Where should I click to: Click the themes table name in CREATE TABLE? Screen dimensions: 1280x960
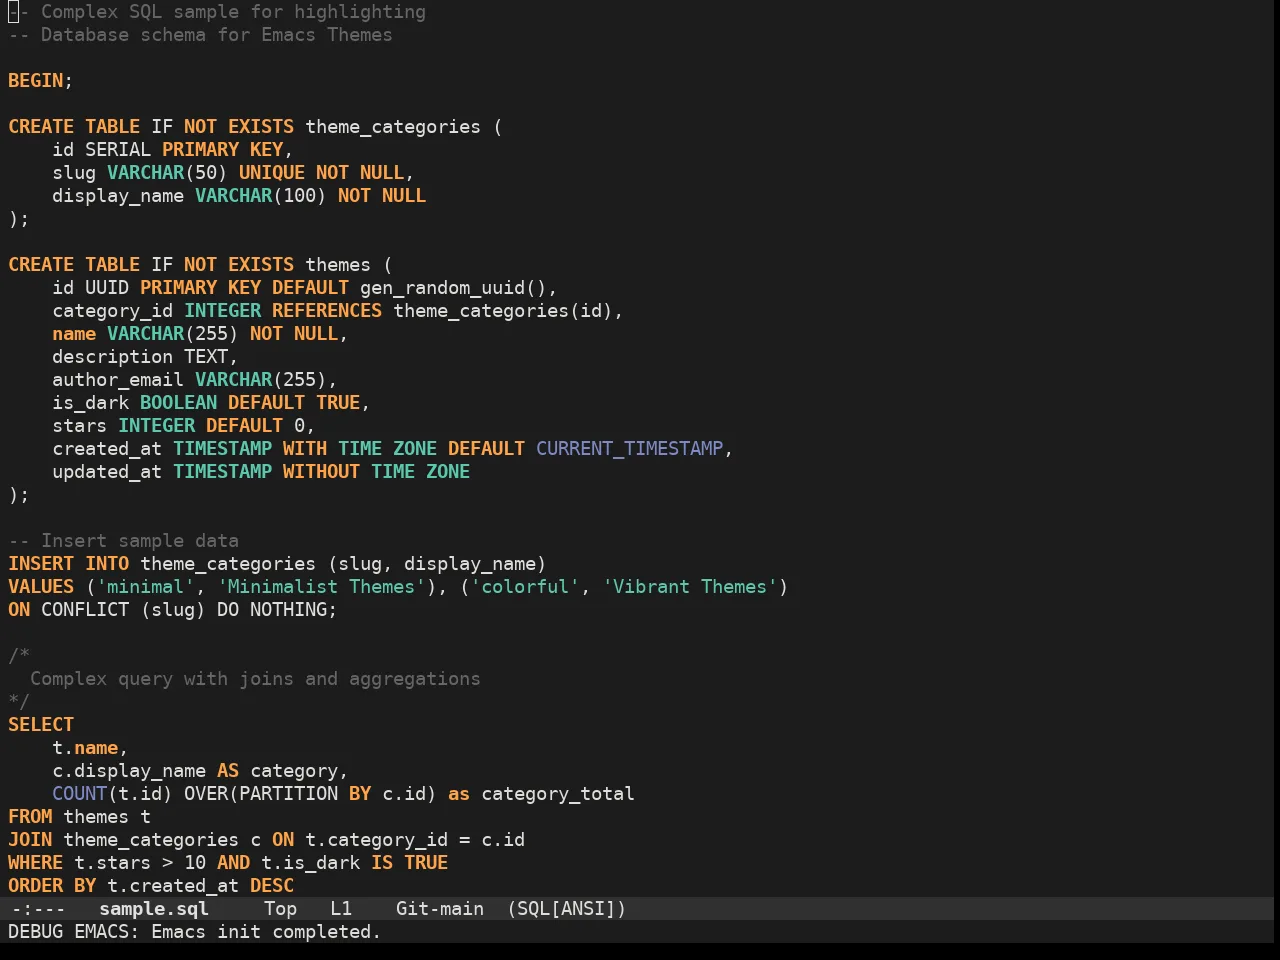point(338,265)
